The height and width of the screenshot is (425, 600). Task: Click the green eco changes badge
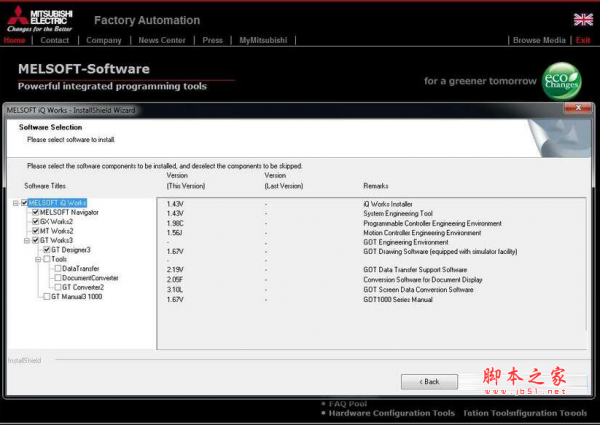(561, 80)
